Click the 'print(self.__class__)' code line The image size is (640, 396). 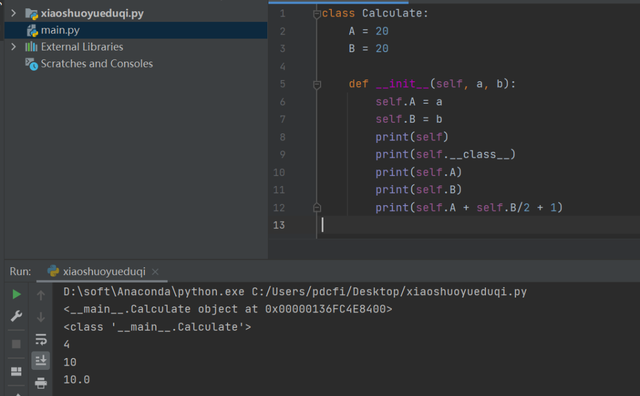445,155
